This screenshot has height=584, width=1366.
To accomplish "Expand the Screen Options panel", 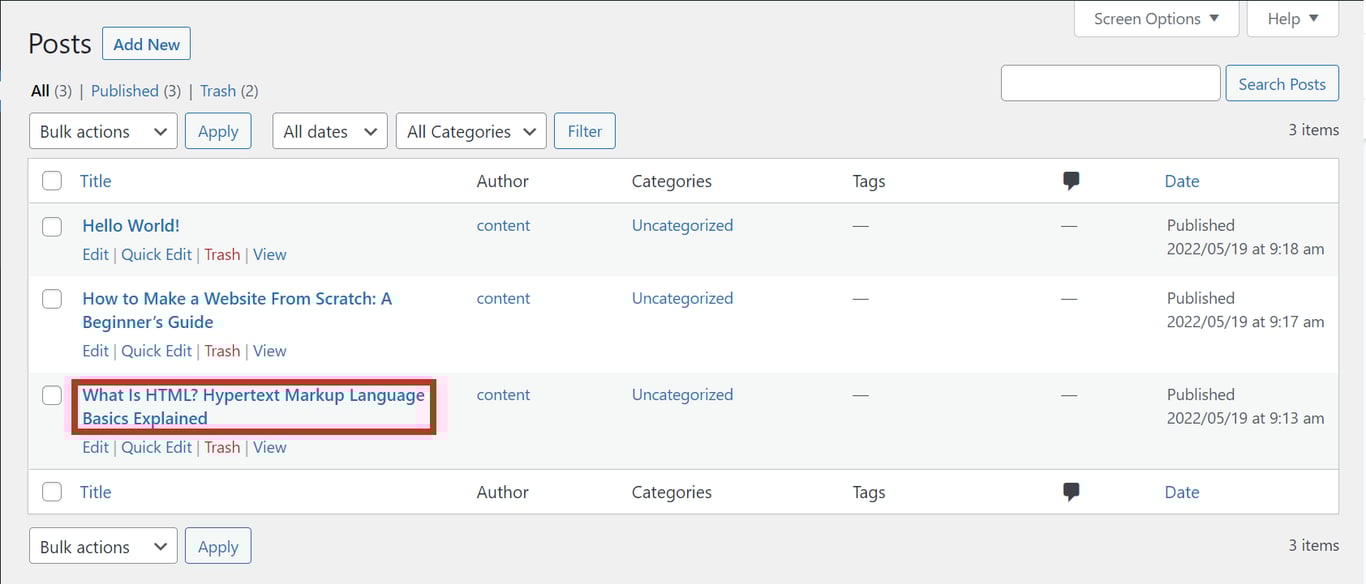I will coord(1155,18).
